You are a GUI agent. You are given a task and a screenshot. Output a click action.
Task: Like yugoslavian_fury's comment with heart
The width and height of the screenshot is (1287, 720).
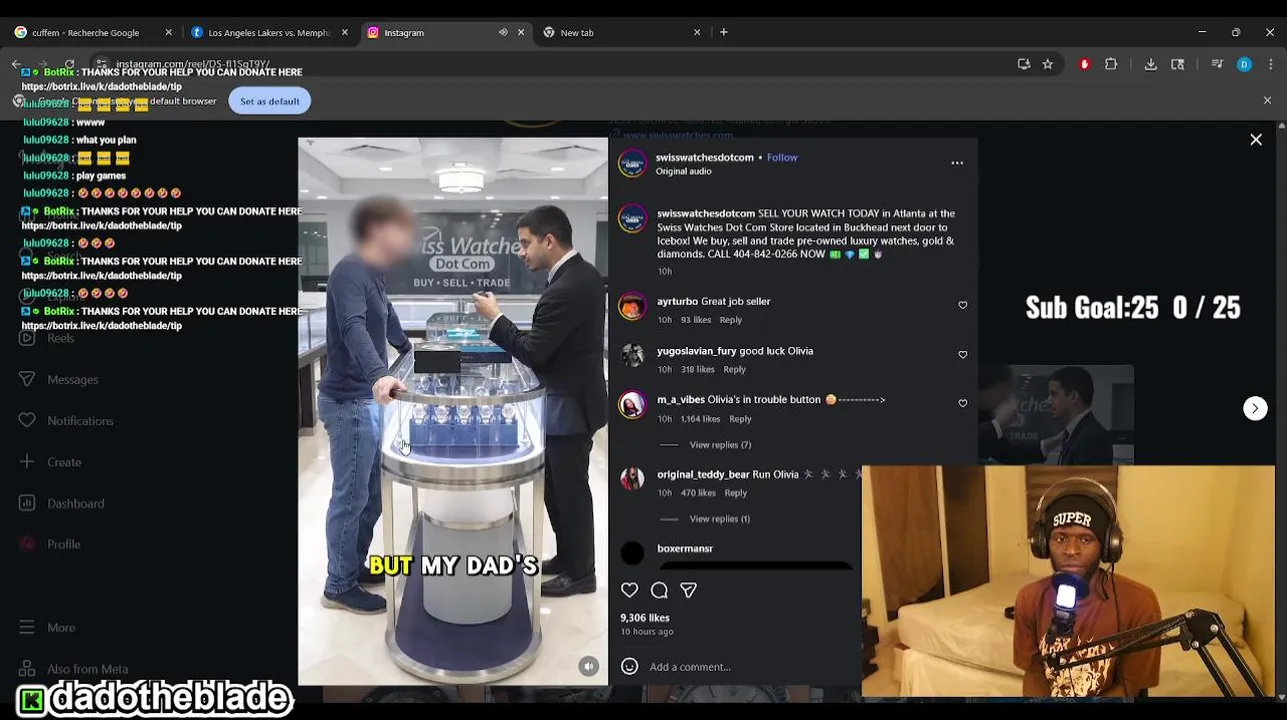click(x=963, y=355)
